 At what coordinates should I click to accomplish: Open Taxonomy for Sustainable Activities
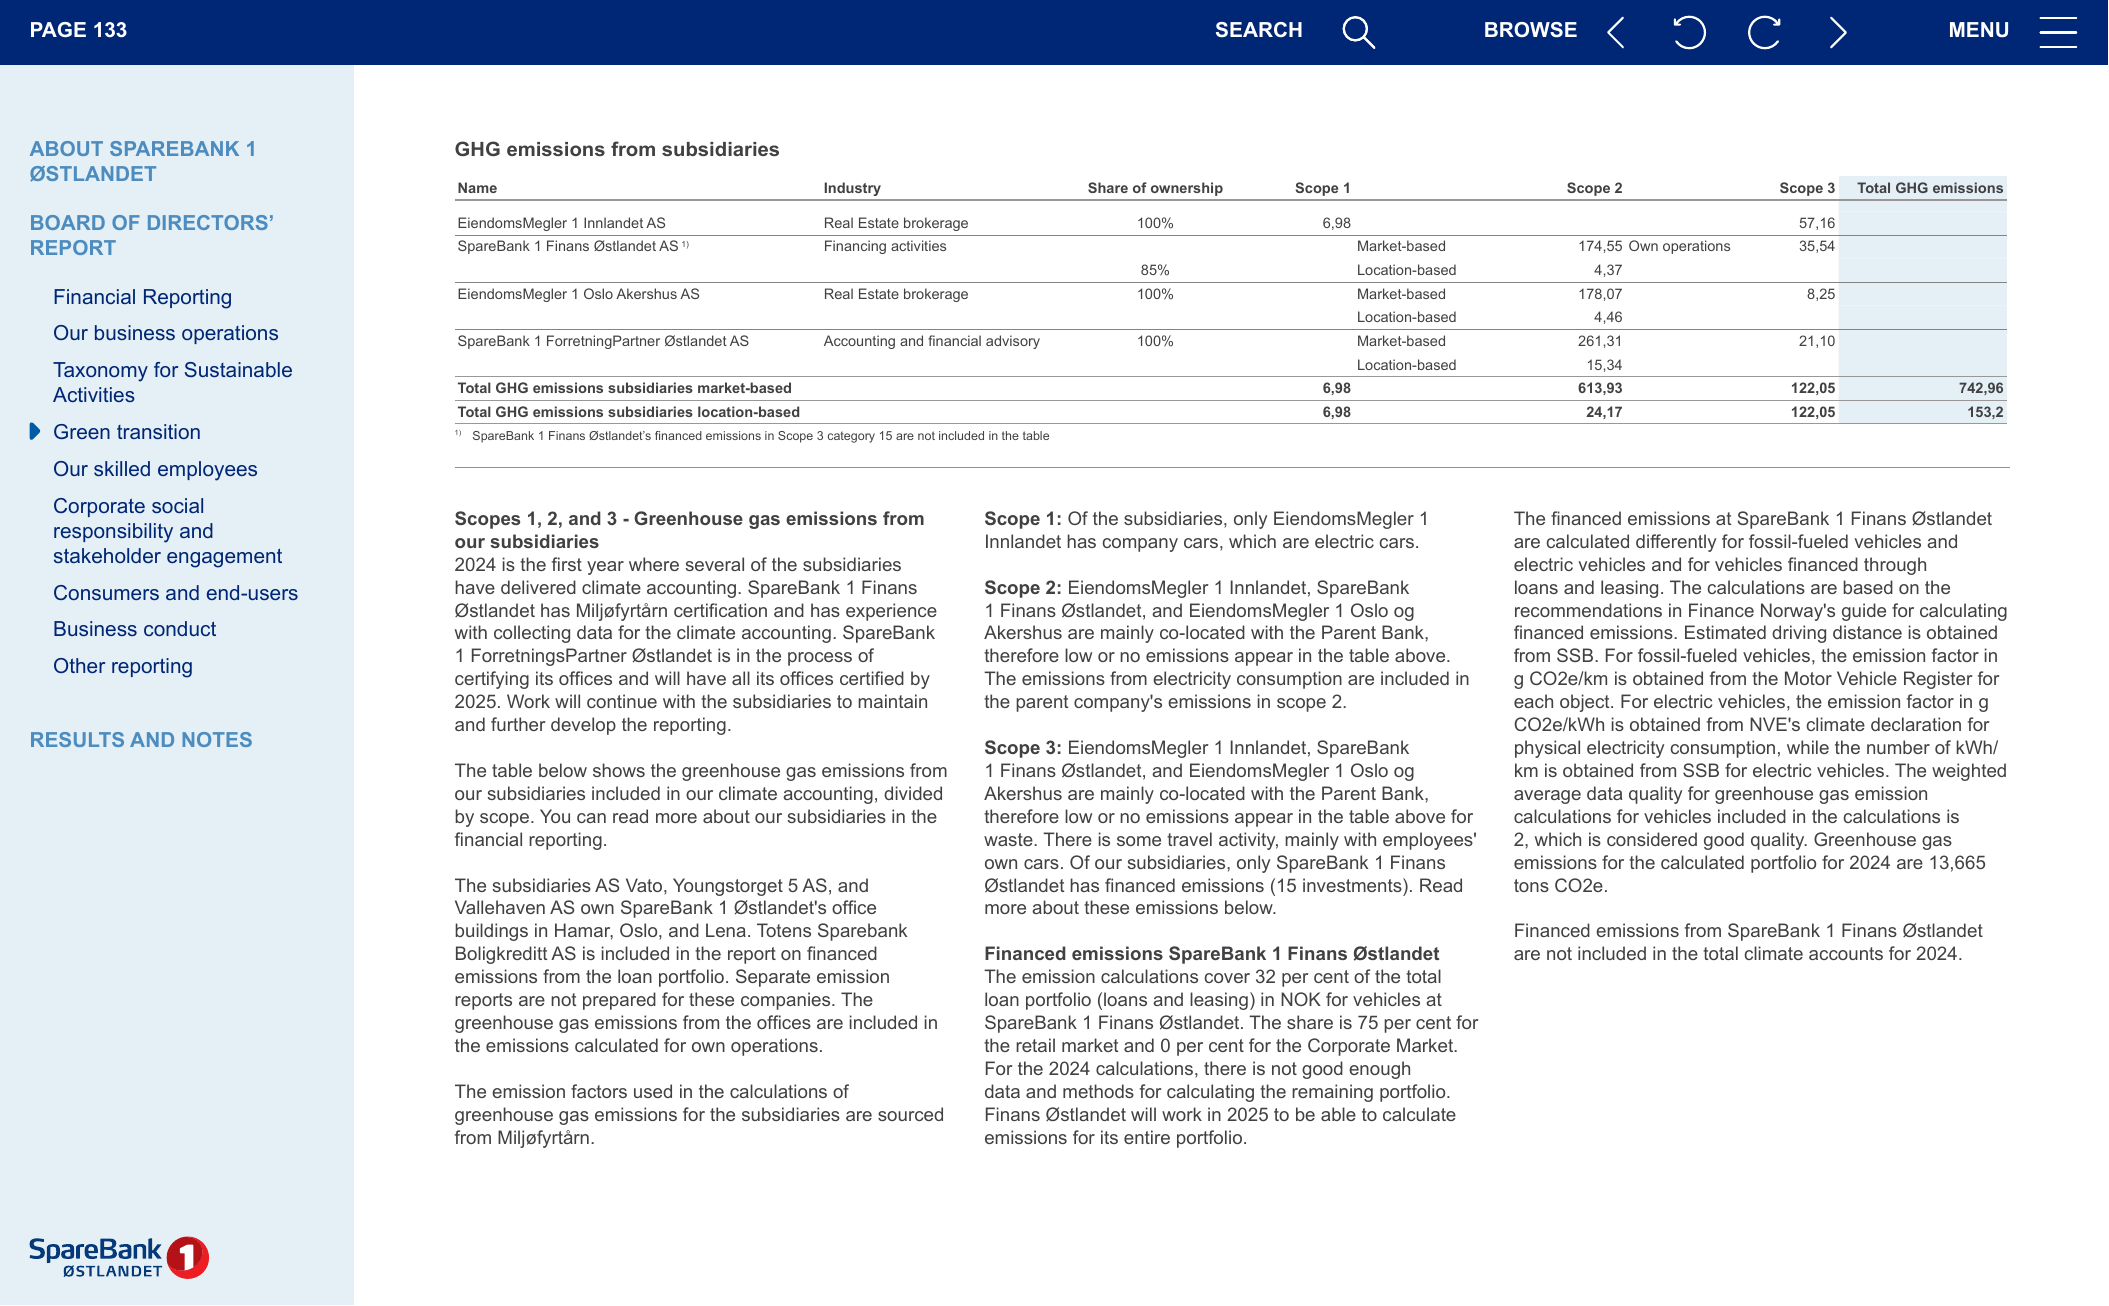(172, 382)
